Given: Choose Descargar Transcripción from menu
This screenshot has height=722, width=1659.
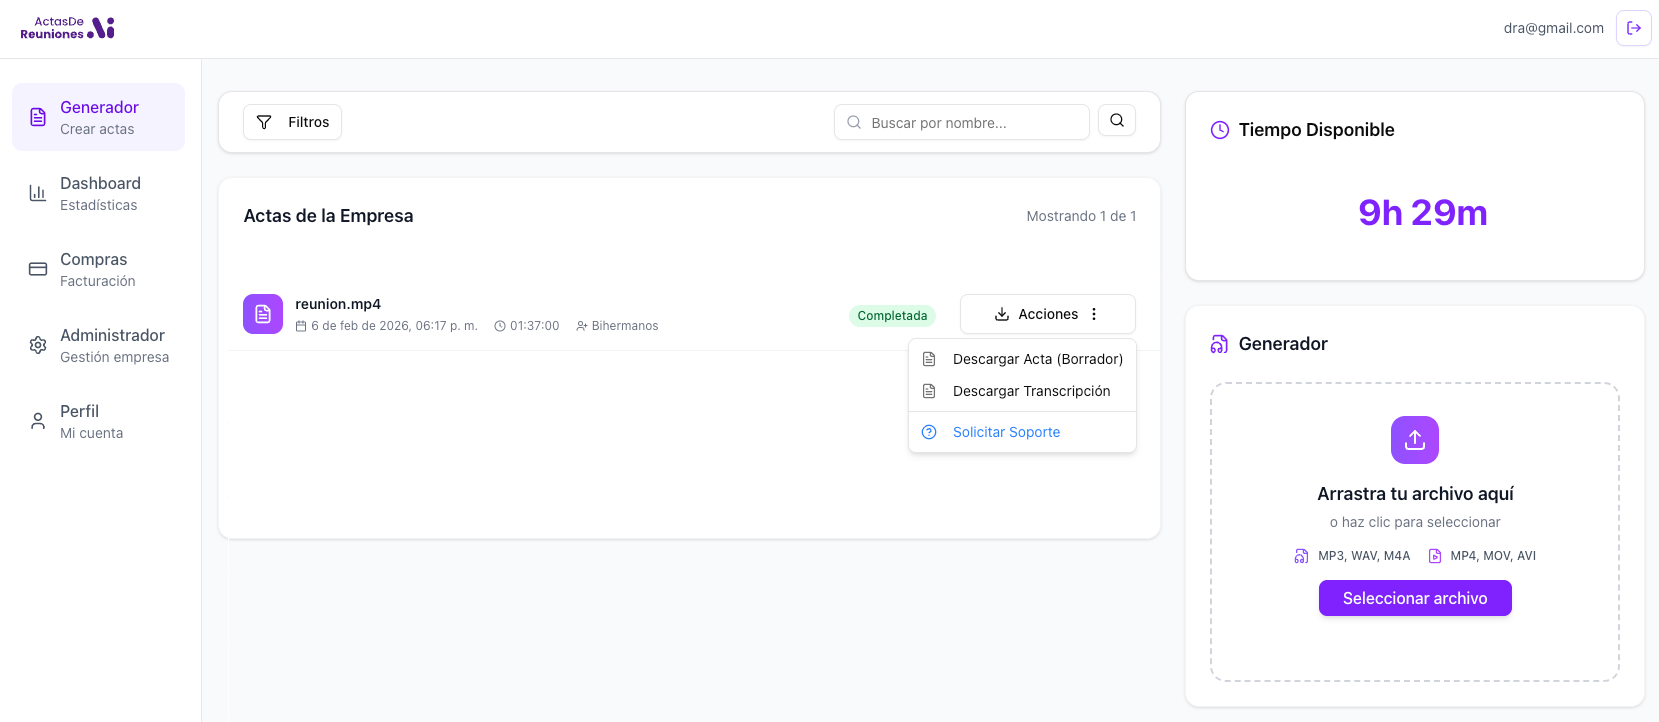Looking at the screenshot, I should tap(1031, 391).
